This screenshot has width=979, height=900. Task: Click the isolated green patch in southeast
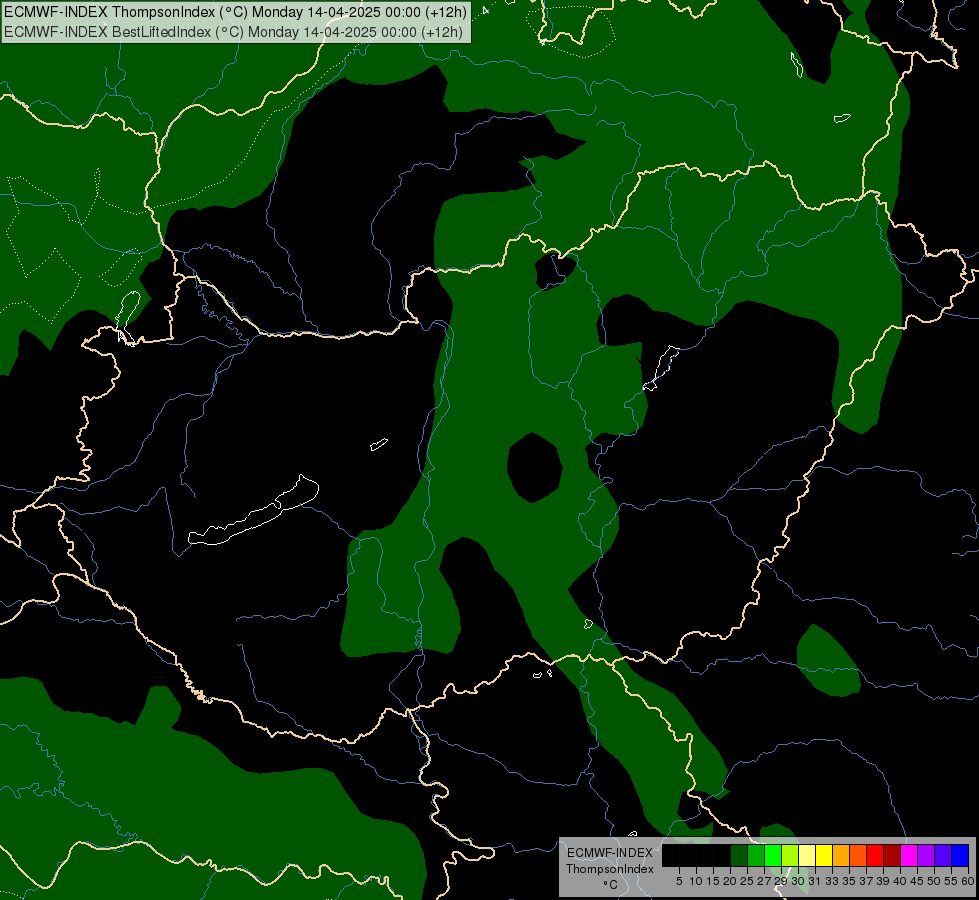pyautogui.click(x=829, y=660)
